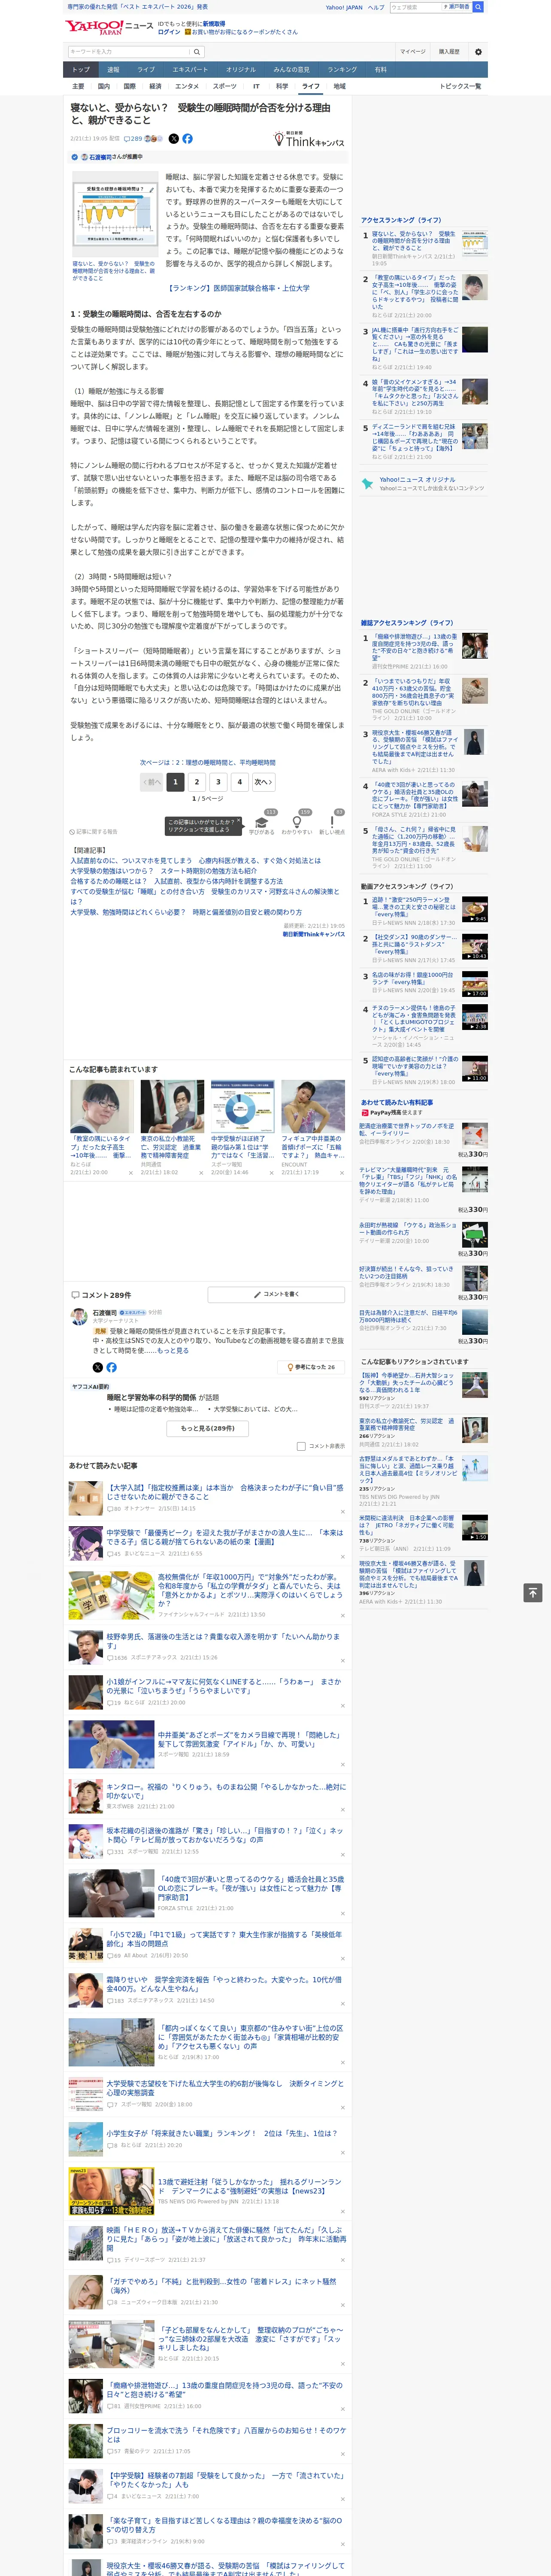The height and width of the screenshot is (2576, 551).
Task: Open 購入履歴
Action: 449,51
